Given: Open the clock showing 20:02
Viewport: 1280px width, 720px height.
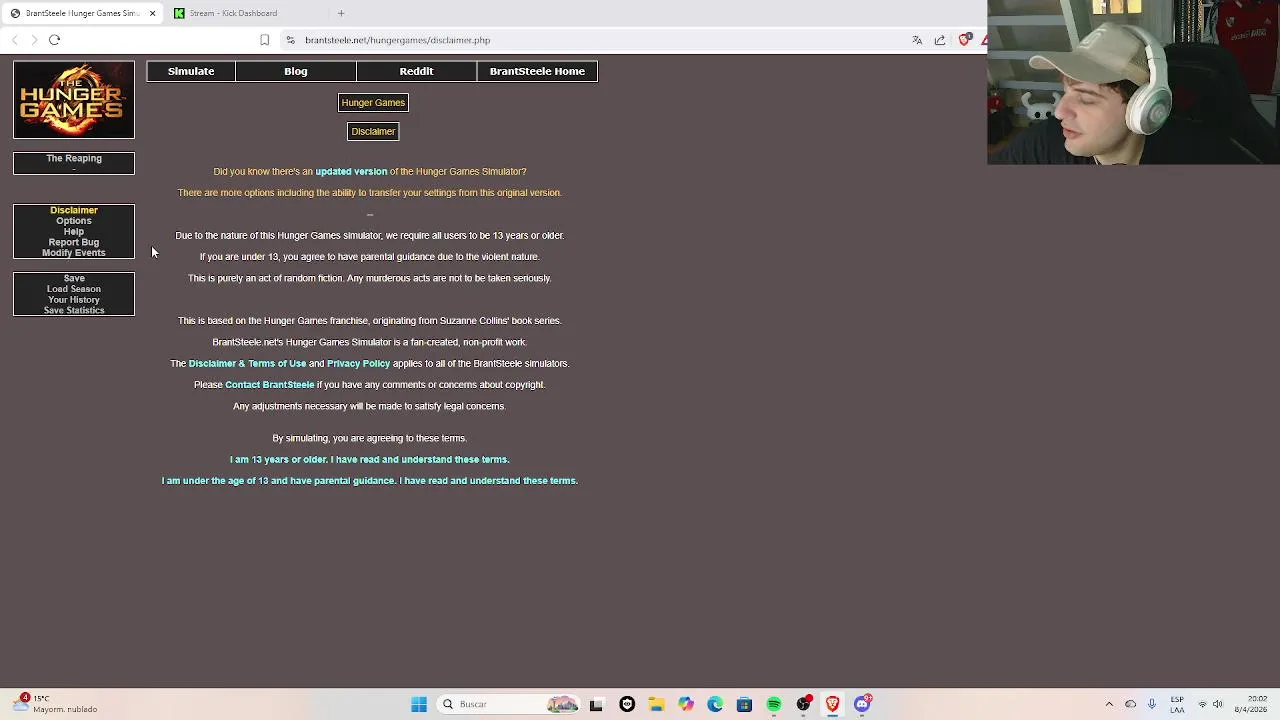Looking at the screenshot, I should pos(1250,704).
